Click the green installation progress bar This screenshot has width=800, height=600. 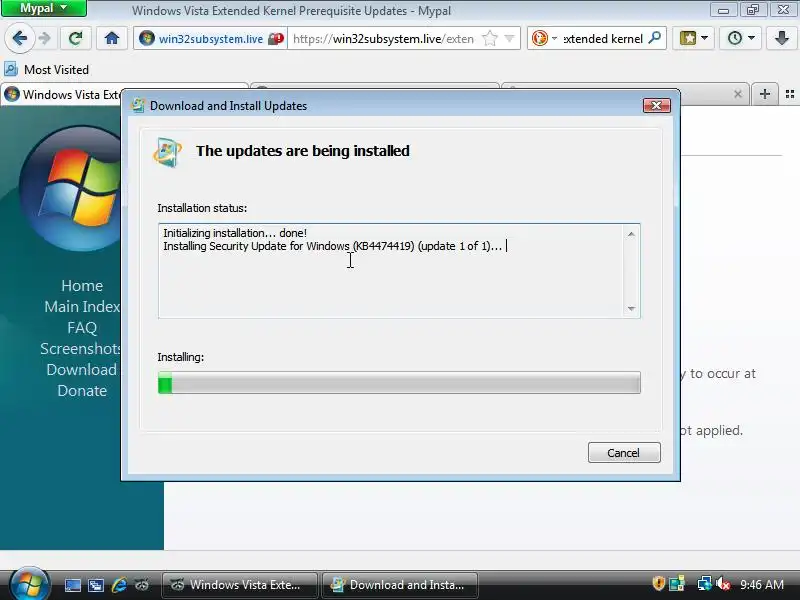(x=399, y=383)
